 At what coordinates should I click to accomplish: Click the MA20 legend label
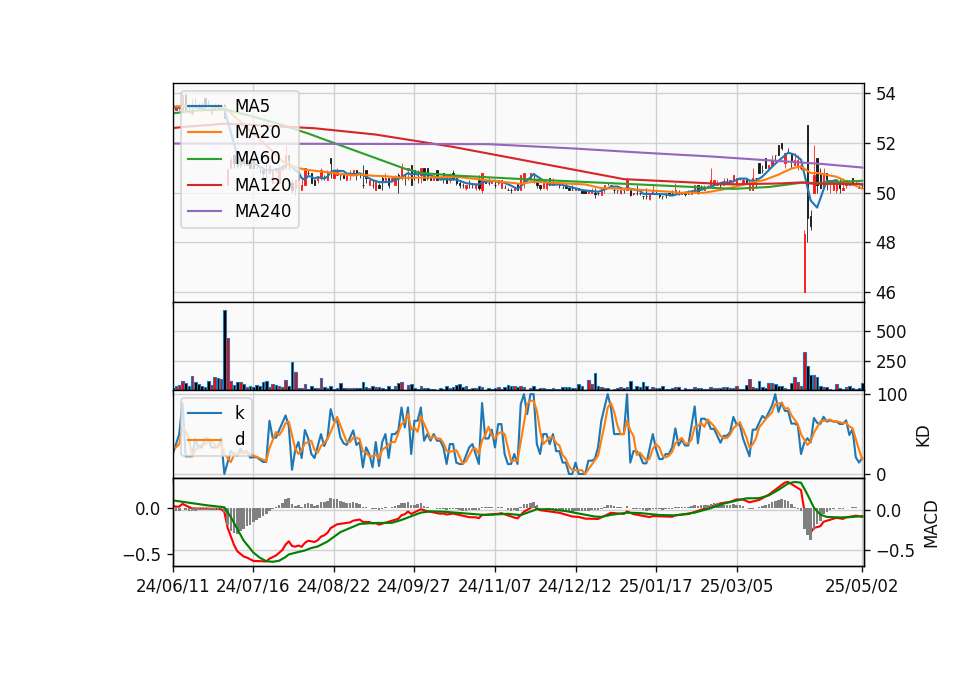click(257, 132)
